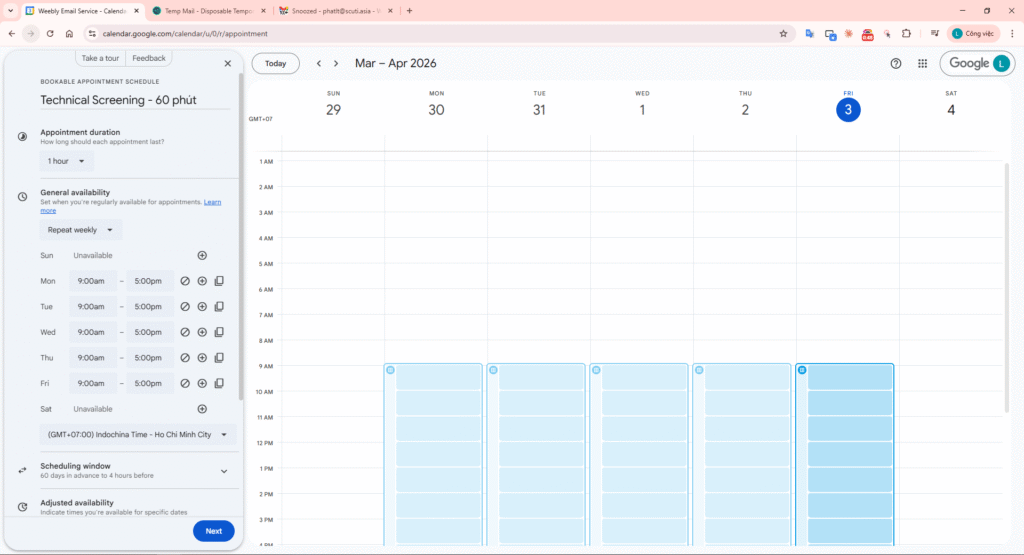
Task: Add another time period to Tuesday
Action: coord(202,307)
